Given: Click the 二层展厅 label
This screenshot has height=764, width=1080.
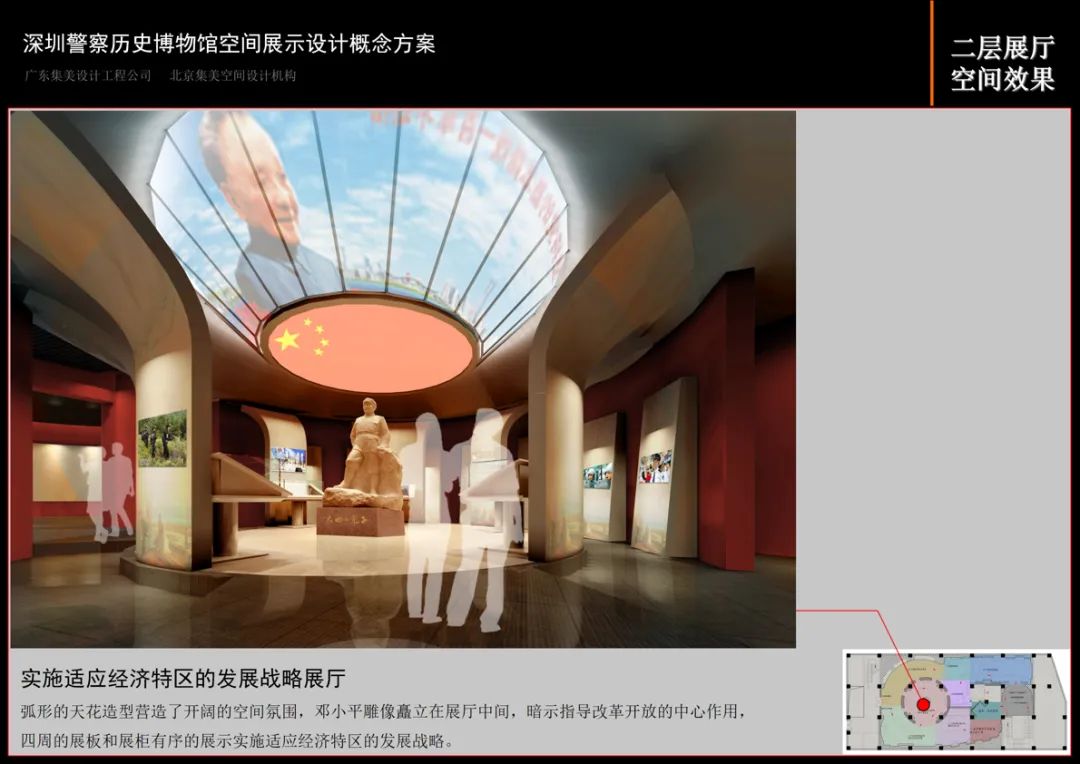Looking at the screenshot, I should [x=1003, y=48].
